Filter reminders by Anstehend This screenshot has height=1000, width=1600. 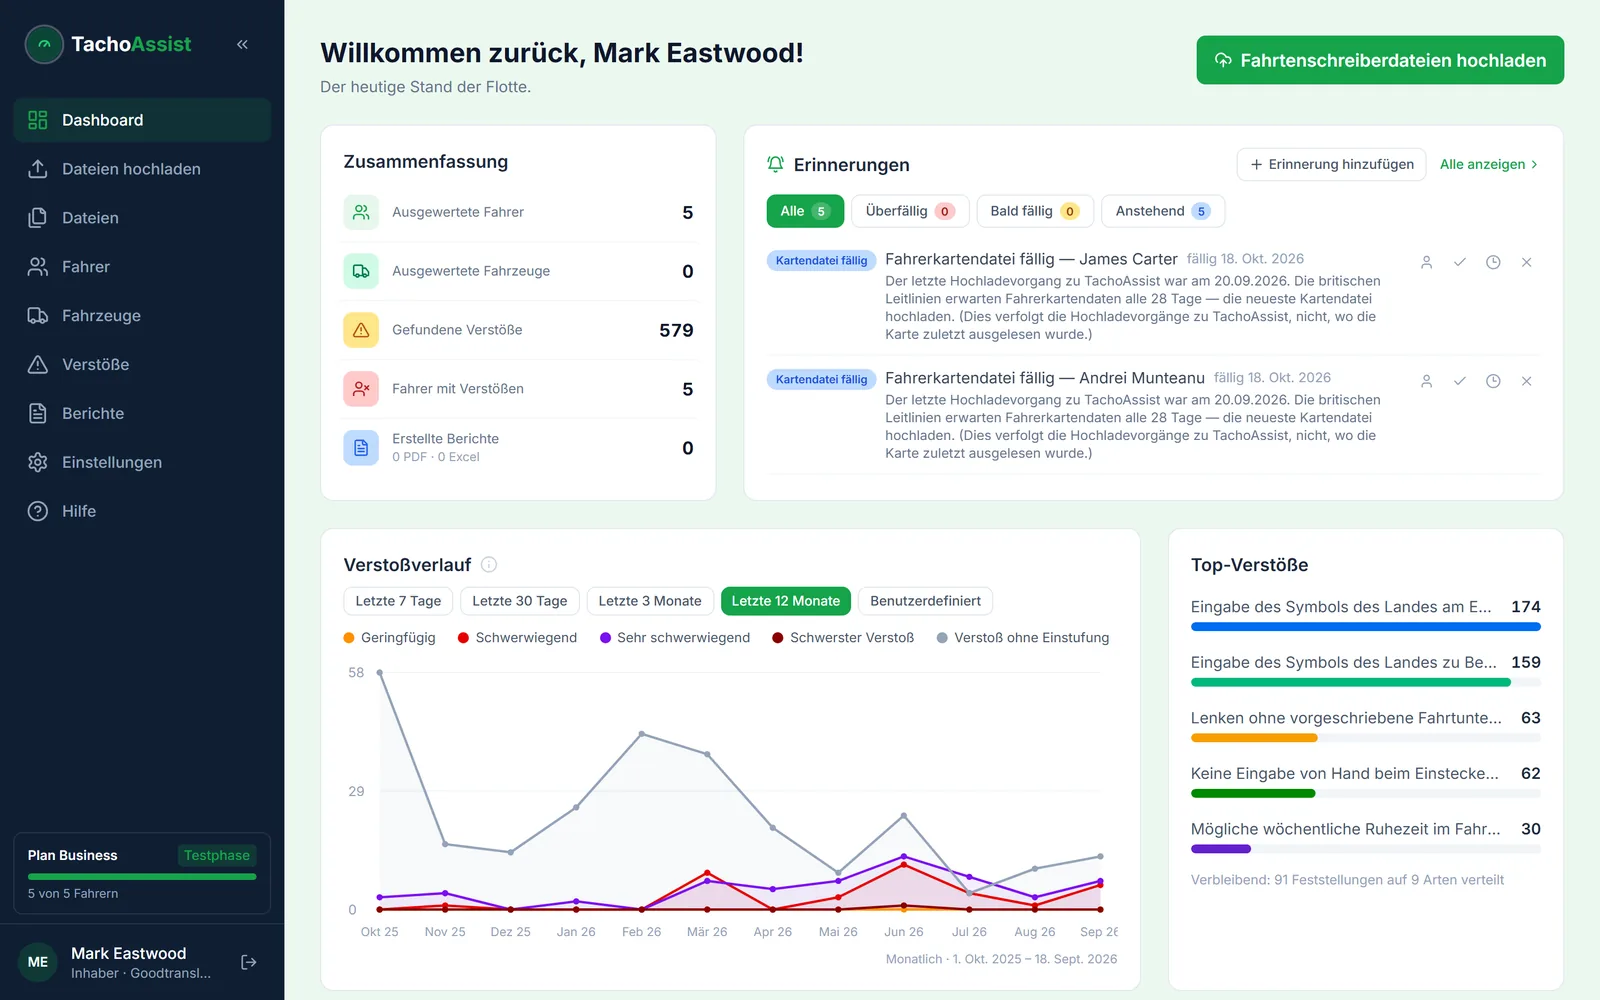tap(1163, 211)
